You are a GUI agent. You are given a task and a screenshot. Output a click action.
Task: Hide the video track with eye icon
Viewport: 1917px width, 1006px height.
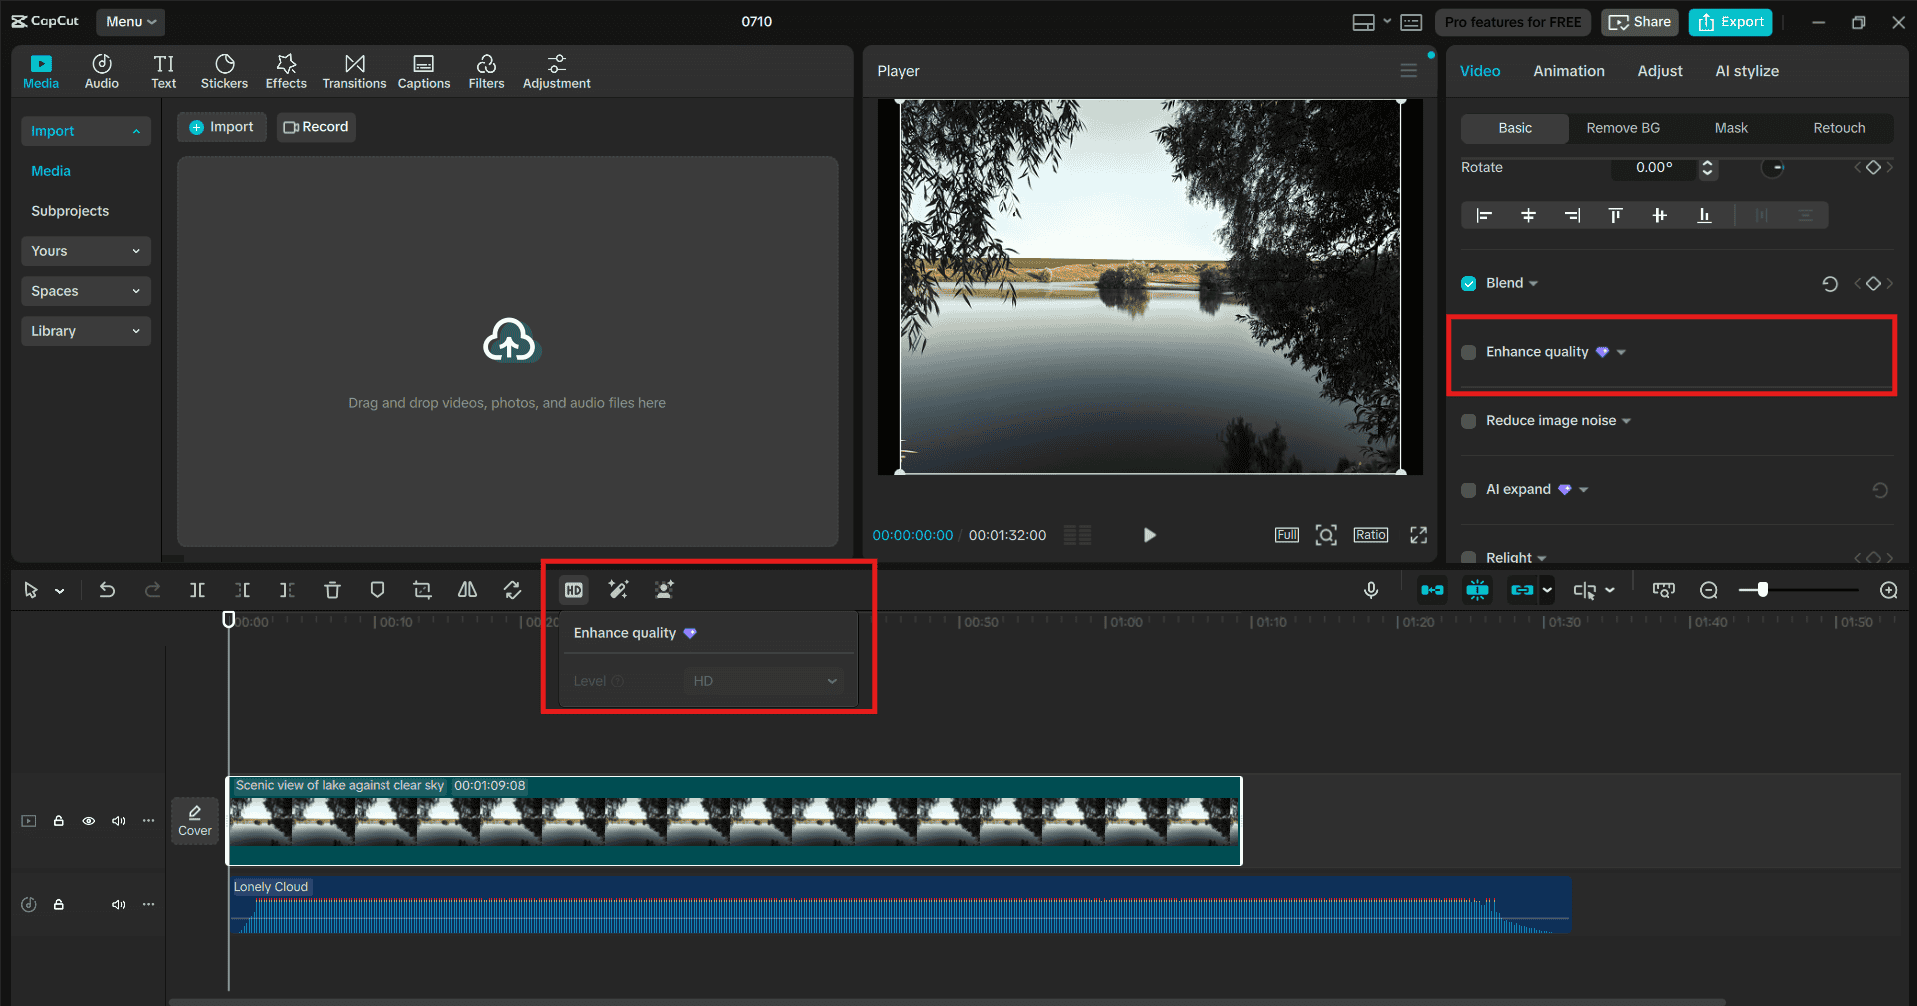89,821
